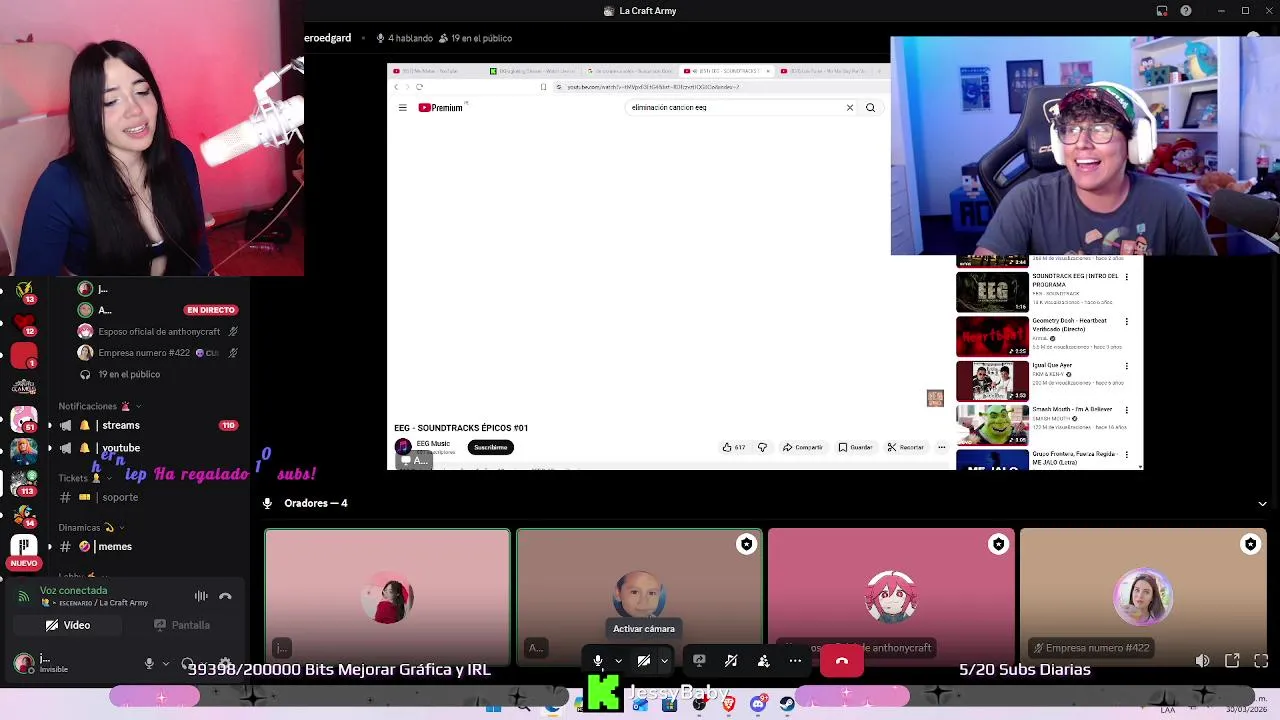Reload the page in streamed browser

coord(420,86)
